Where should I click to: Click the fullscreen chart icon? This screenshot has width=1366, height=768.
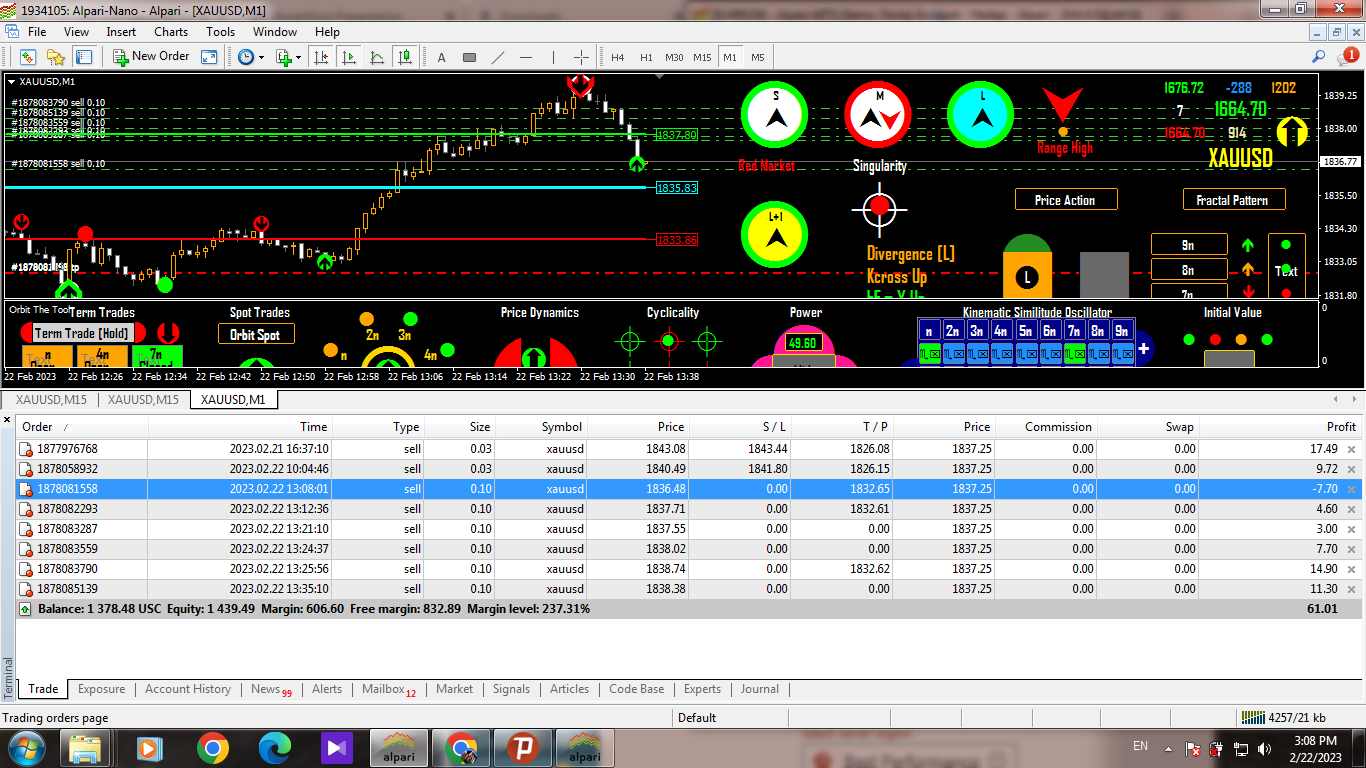209,57
